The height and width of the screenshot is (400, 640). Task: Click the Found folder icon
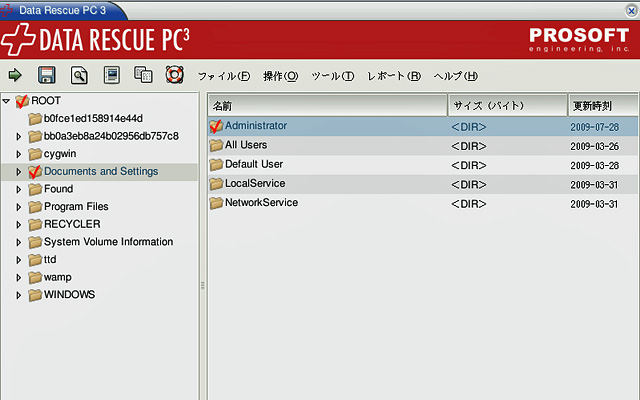(35, 189)
